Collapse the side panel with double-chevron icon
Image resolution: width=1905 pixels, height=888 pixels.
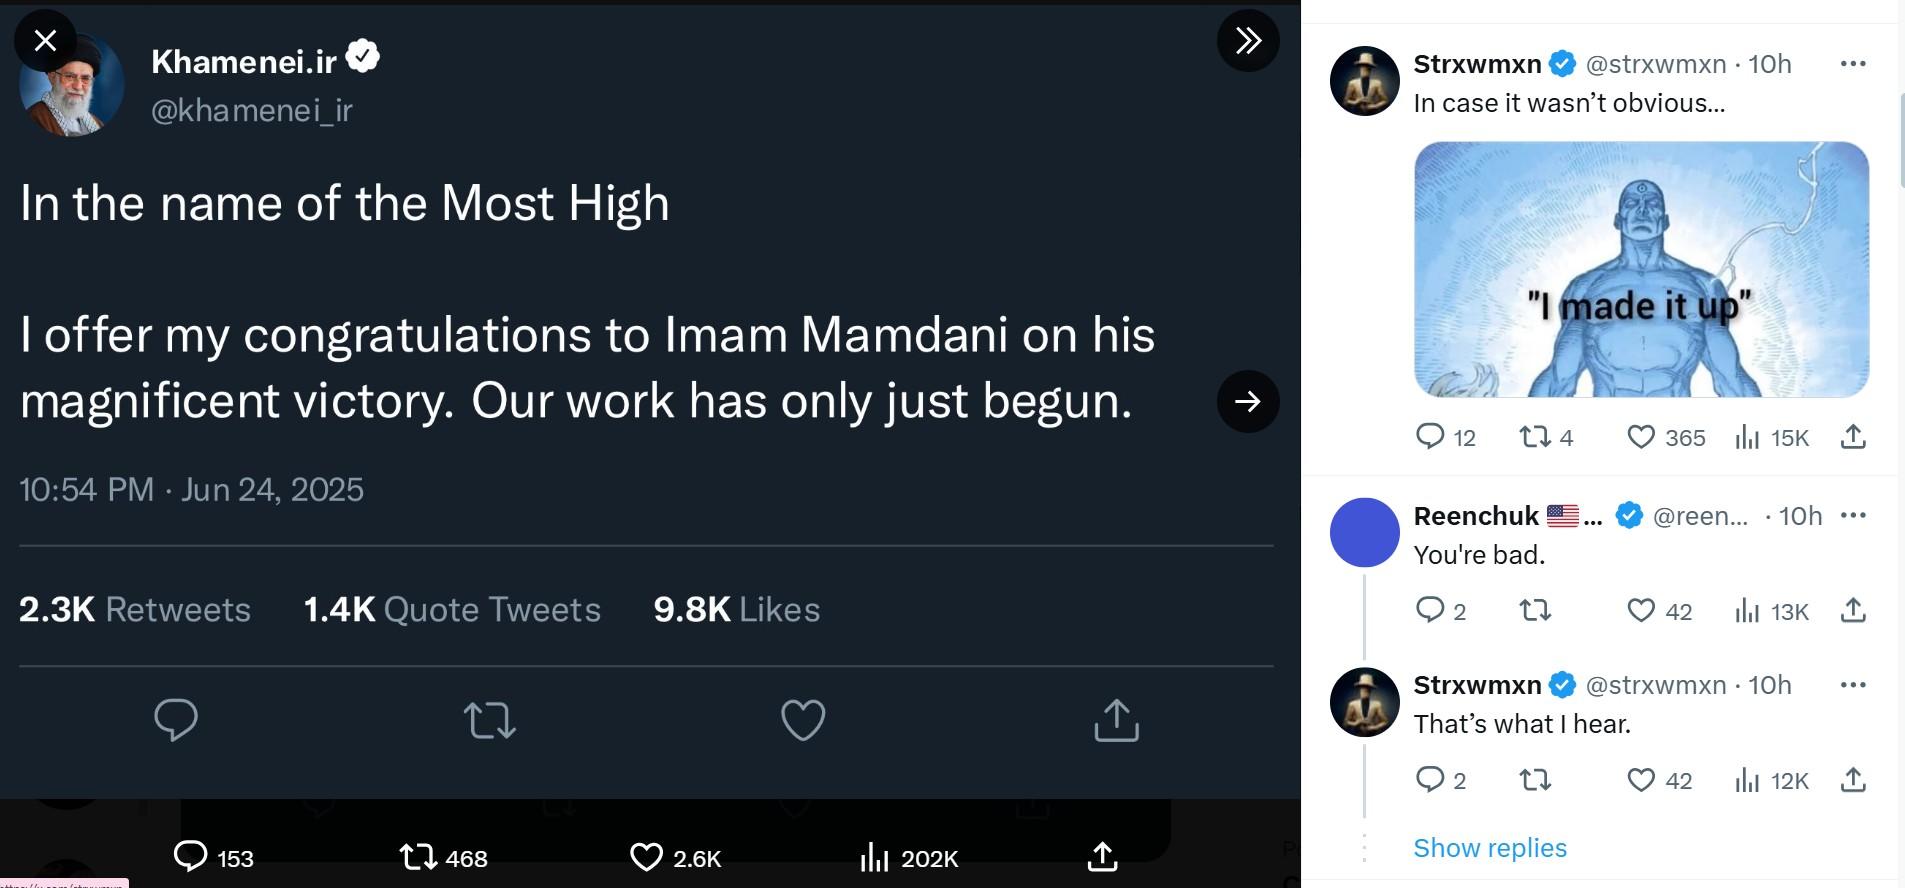(1248, 40)
